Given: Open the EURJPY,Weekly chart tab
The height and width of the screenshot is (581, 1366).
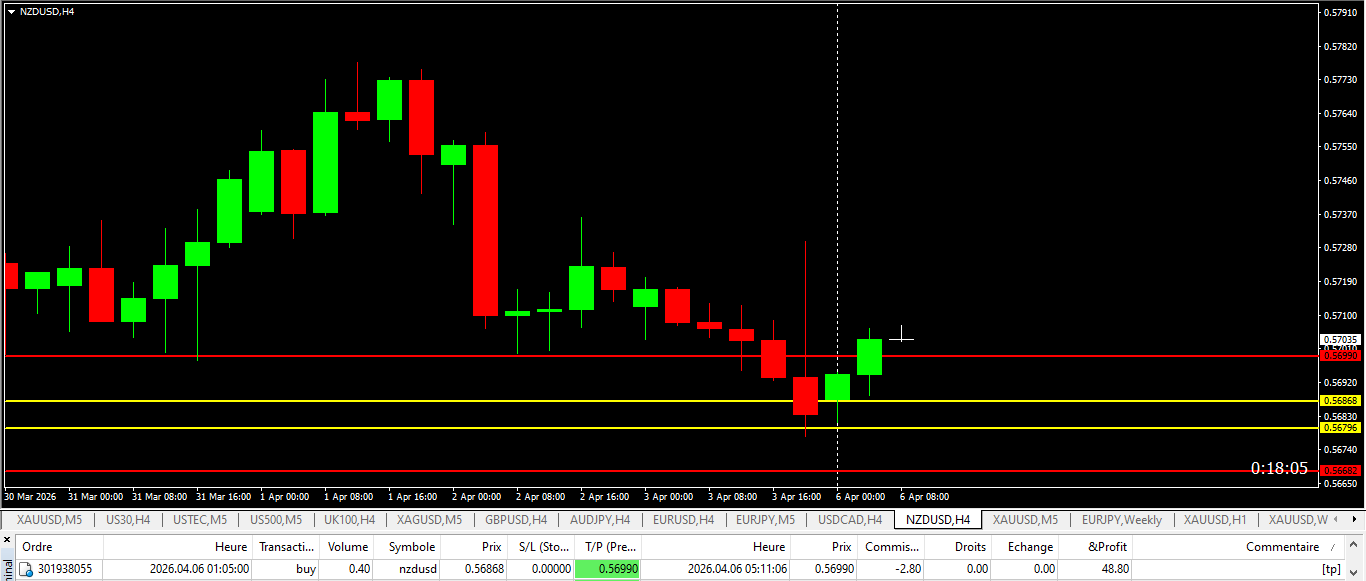Looking at the screenshot, I should click(x=1121, y=520).
